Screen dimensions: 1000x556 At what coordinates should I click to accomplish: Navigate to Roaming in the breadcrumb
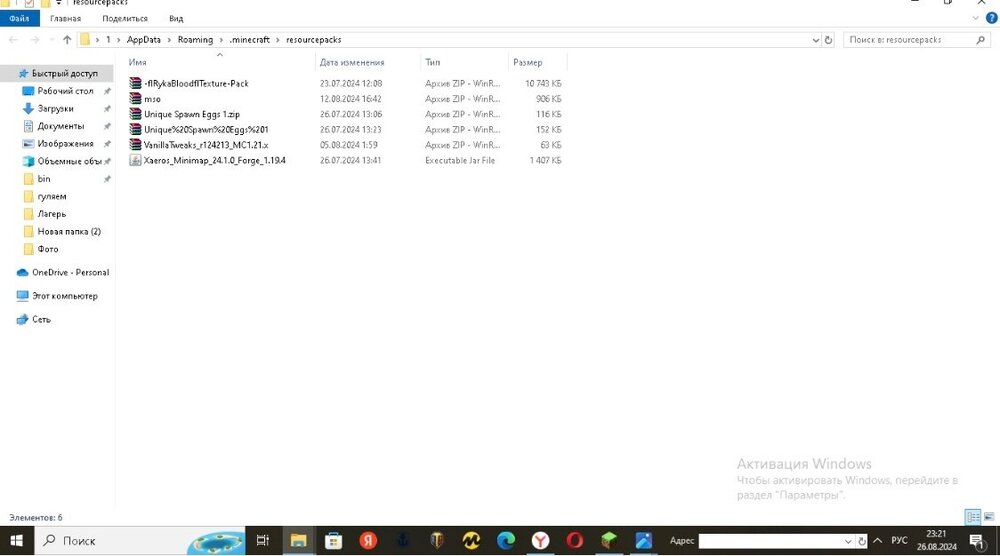pyautogui.click(x=195, y=40)
